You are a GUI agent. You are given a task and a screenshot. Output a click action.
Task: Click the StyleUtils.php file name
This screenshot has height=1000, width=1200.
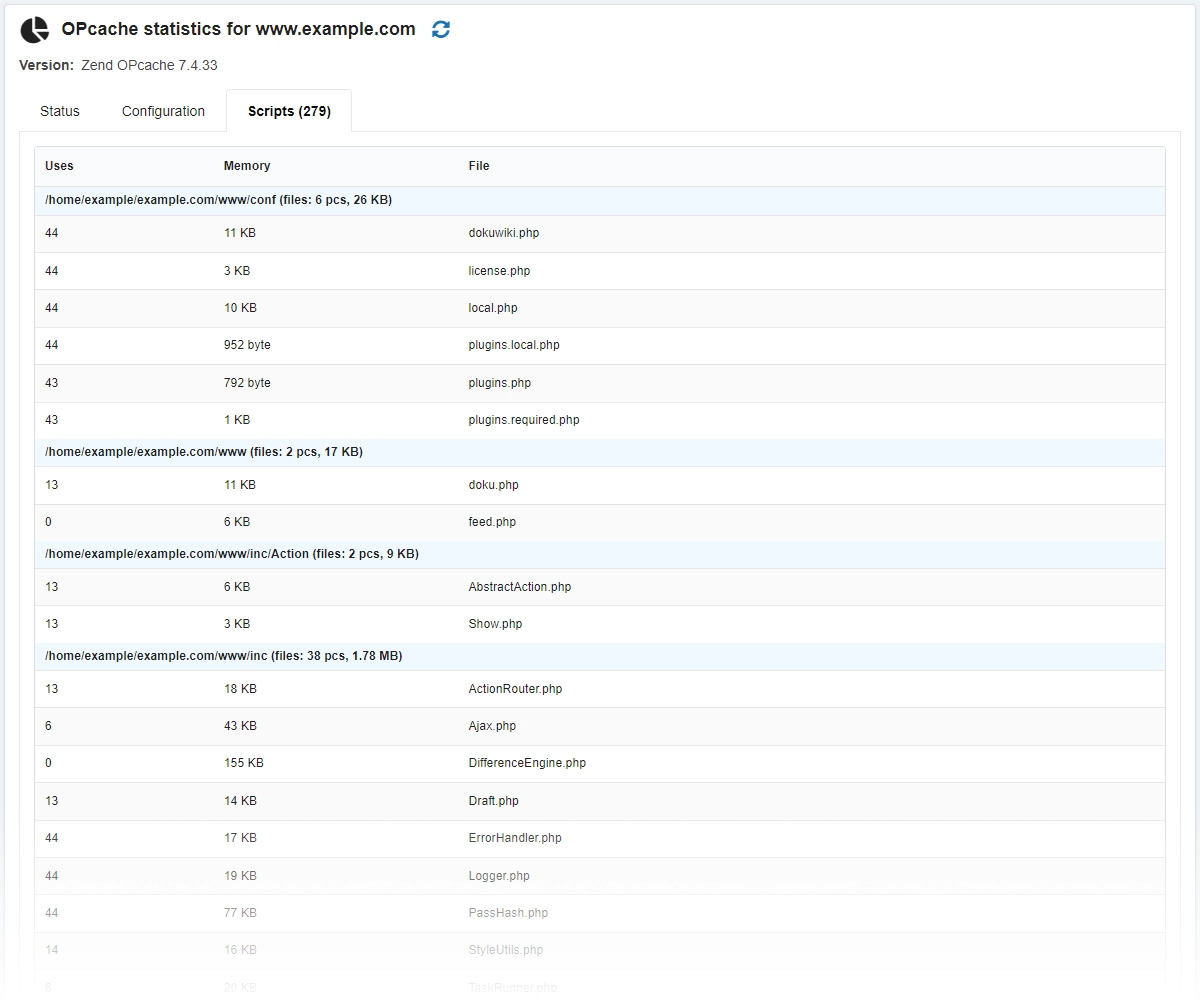(x=506, y=950)
